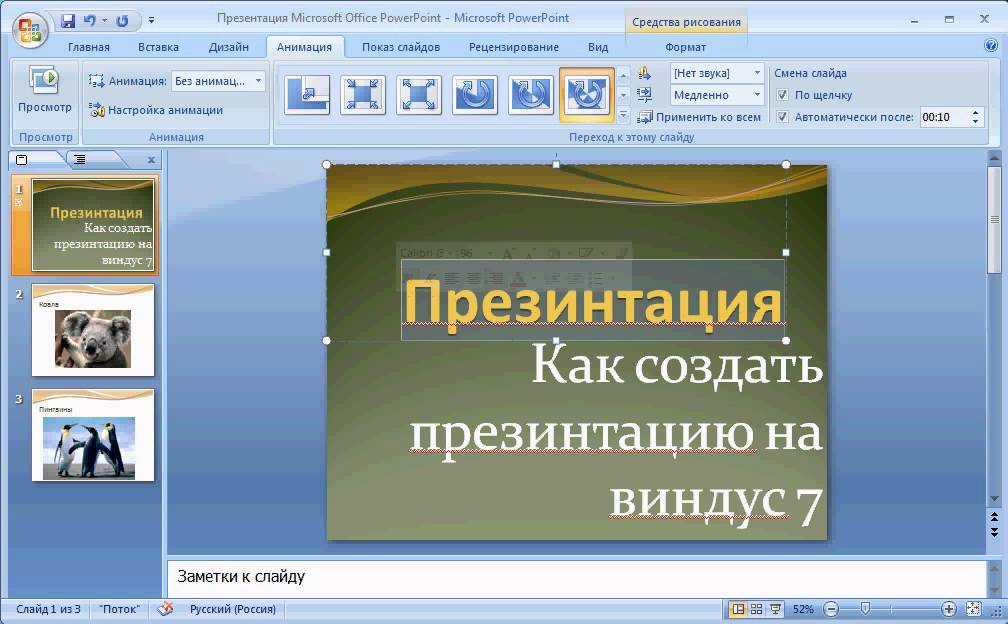This screenshot has height=624, width=1008.
Task: Open the Без анимации dropdown
Action: coord(218,81)
